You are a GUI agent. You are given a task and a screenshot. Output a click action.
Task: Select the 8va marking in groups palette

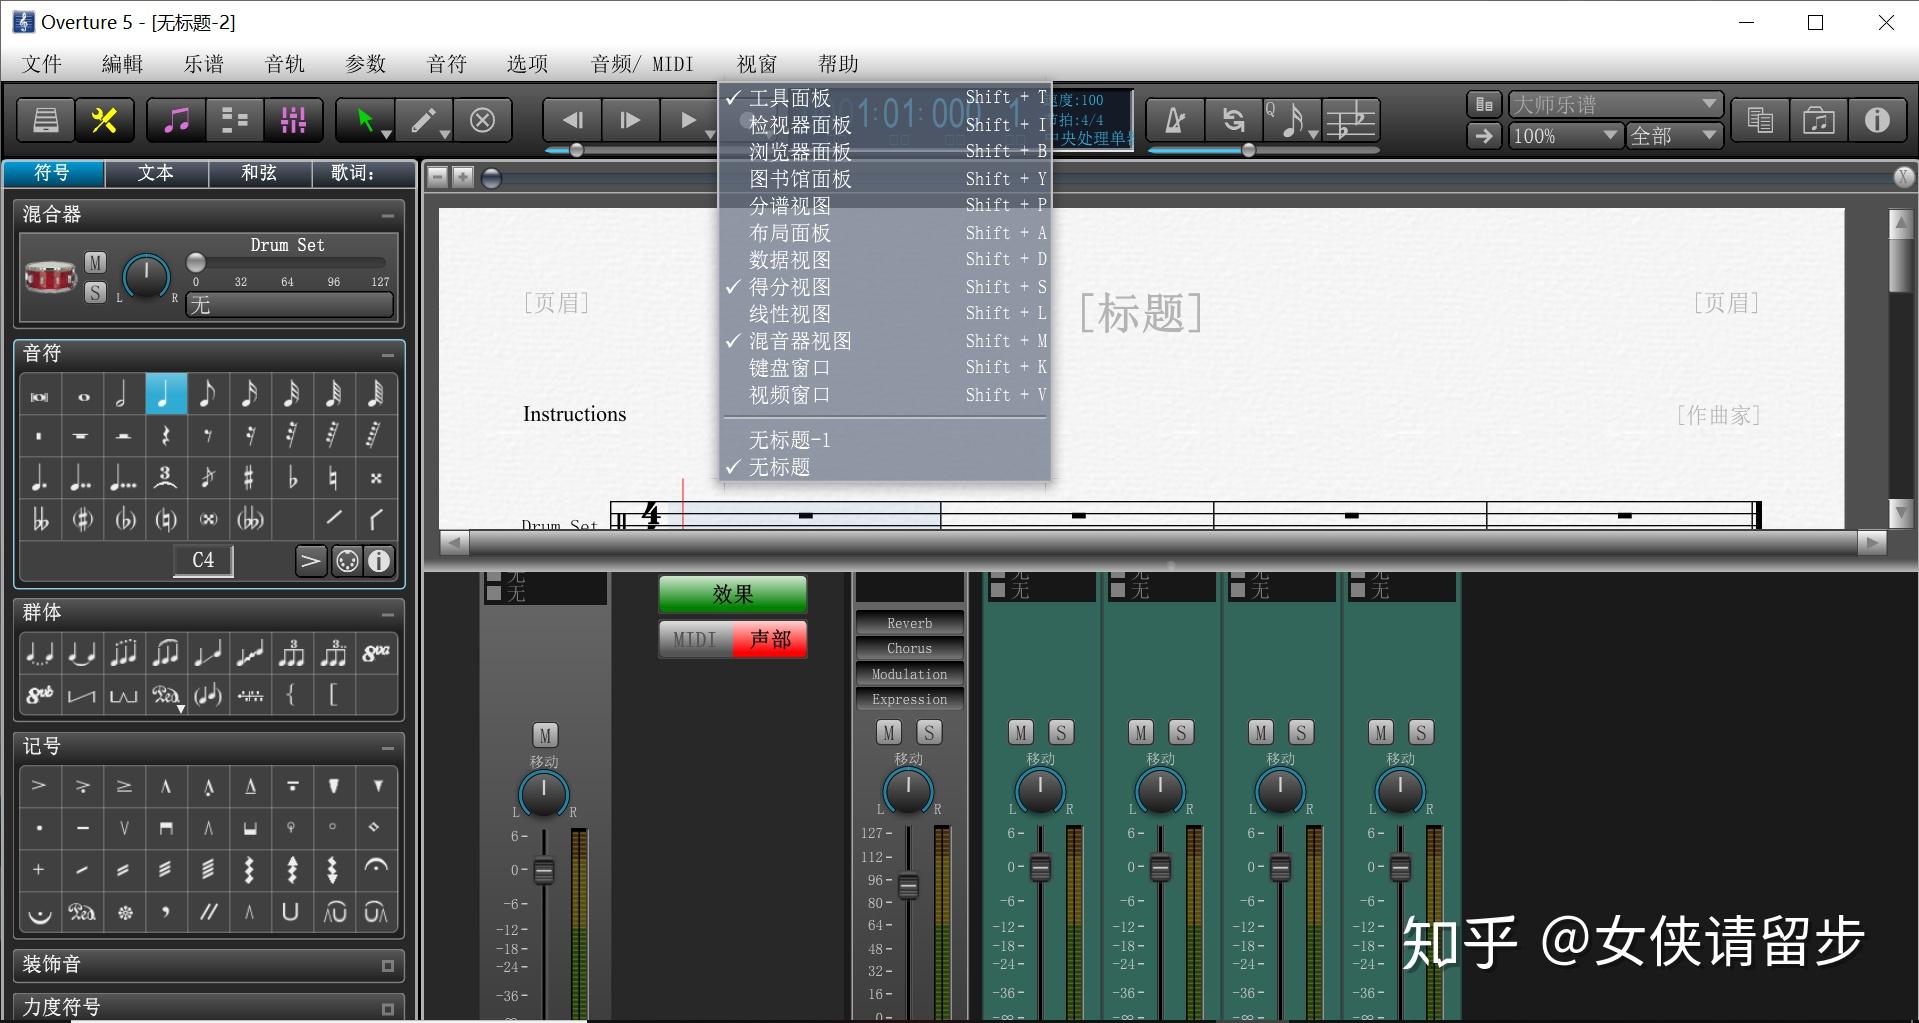click(x=376, y=654)
